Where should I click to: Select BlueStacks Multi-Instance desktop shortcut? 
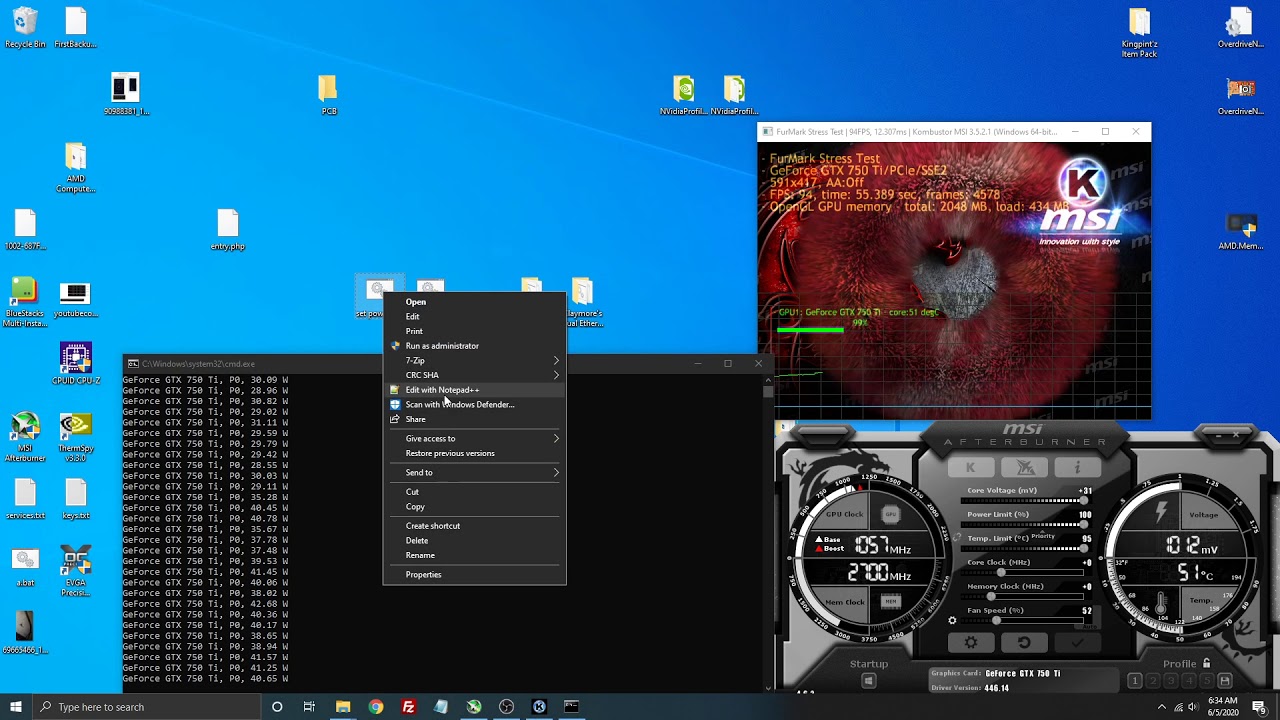coord(25,303)
